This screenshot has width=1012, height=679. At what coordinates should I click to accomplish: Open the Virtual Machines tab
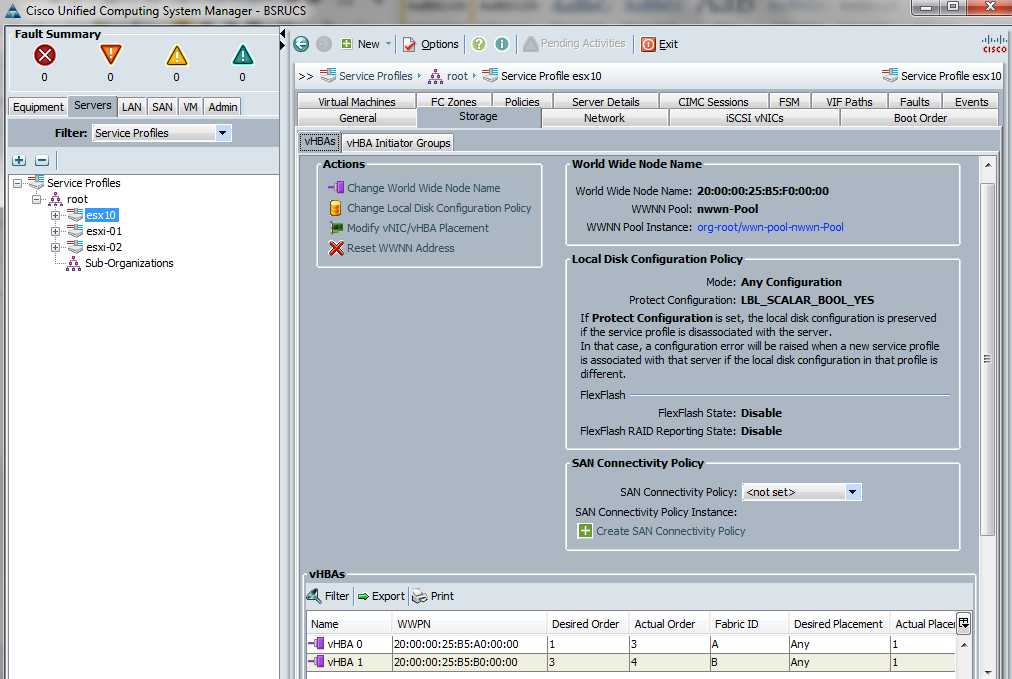coord(356,101)
